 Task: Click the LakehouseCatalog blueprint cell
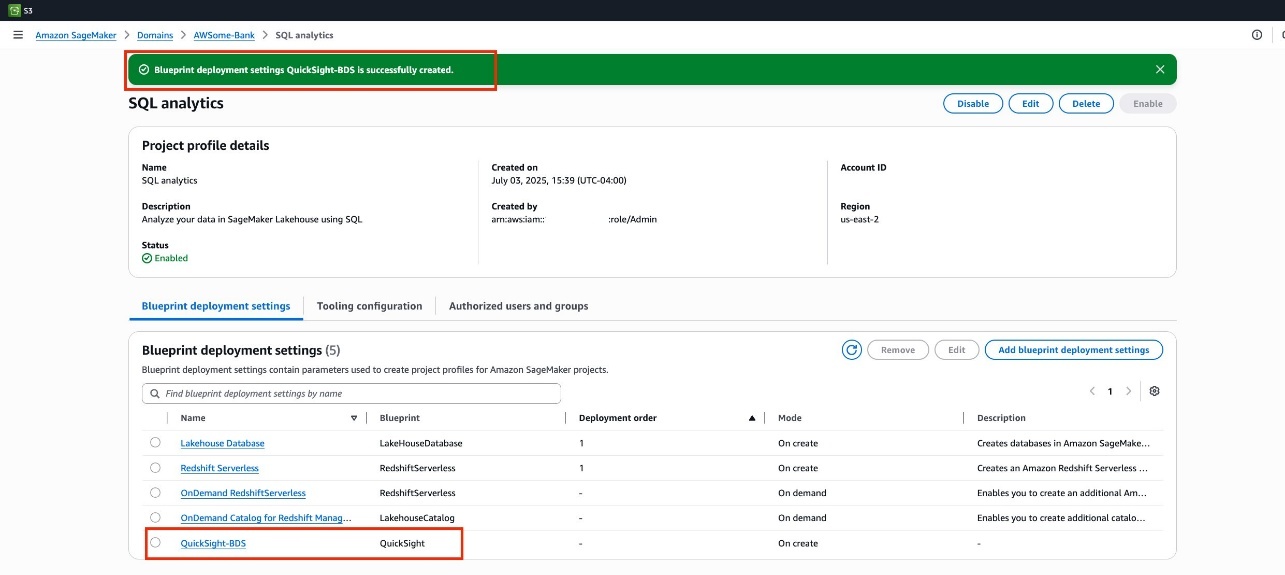pos(417,518)
